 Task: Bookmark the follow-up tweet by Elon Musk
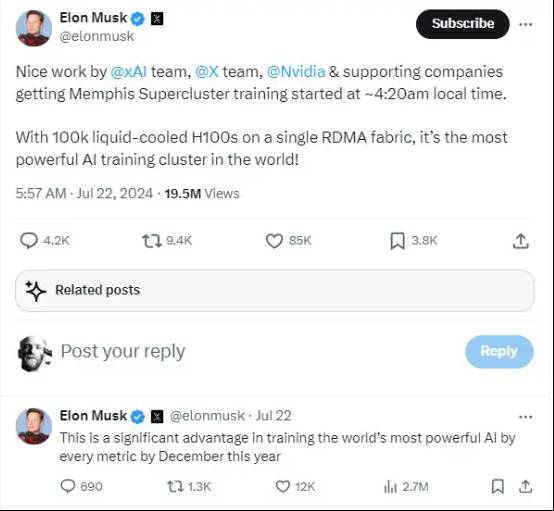coord(497,487)
